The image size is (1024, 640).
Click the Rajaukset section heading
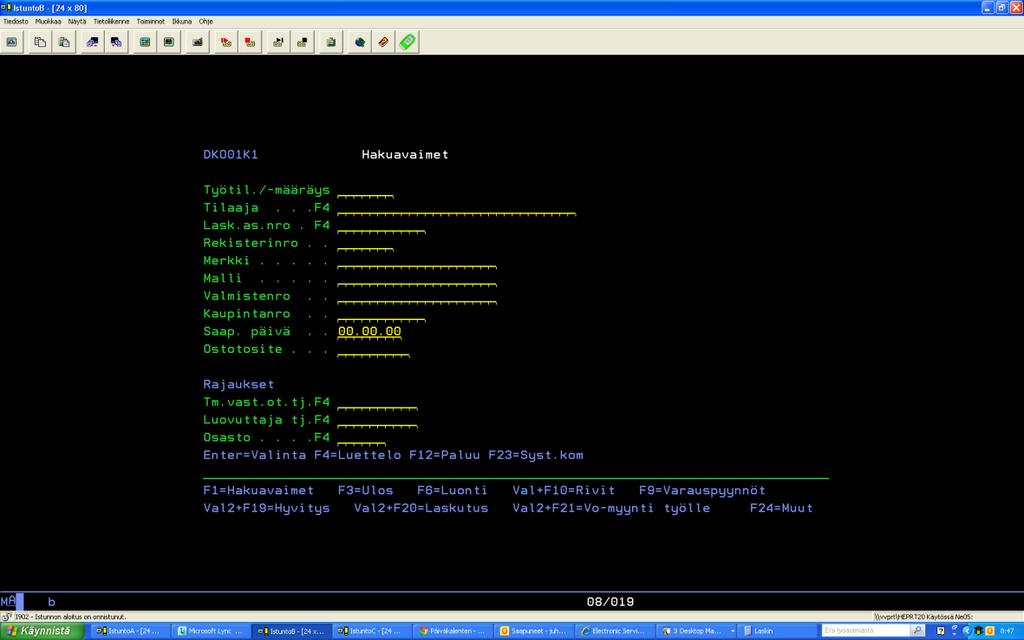pos(238,384)
